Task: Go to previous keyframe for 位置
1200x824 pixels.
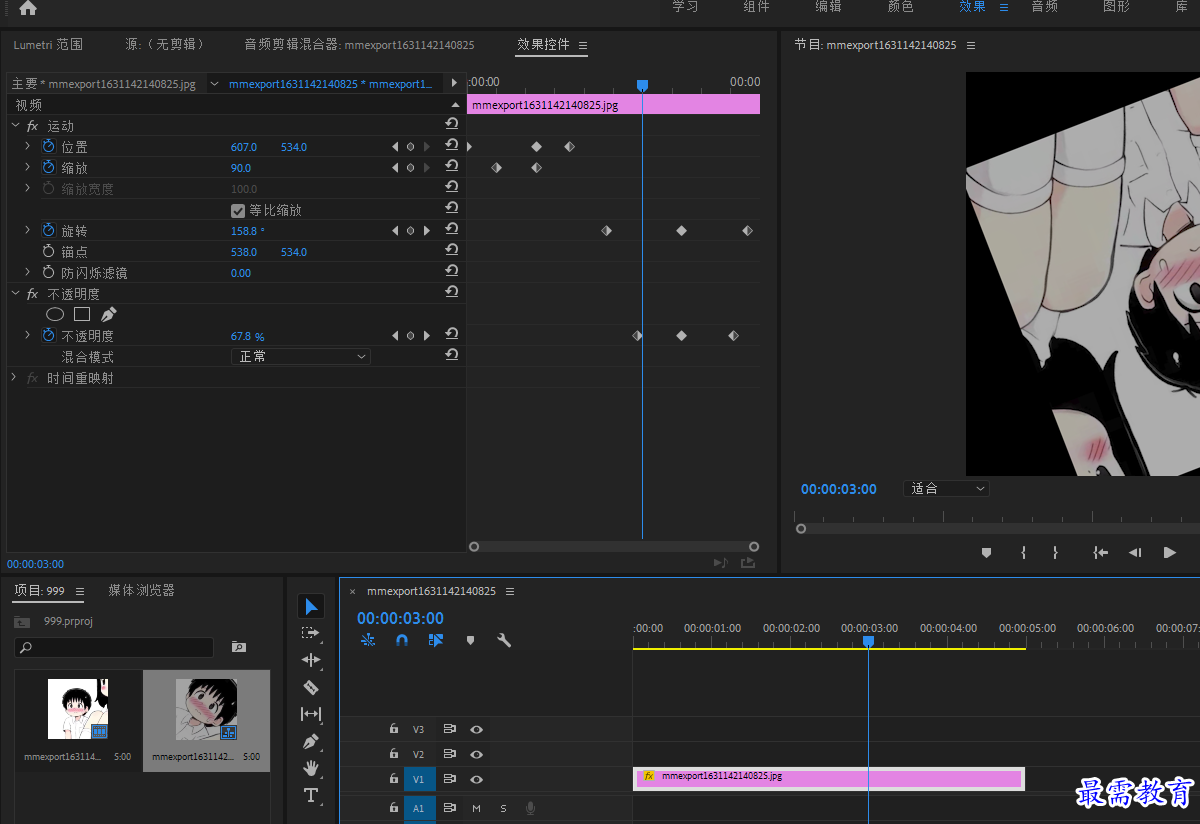Action: tap(395, 147)
